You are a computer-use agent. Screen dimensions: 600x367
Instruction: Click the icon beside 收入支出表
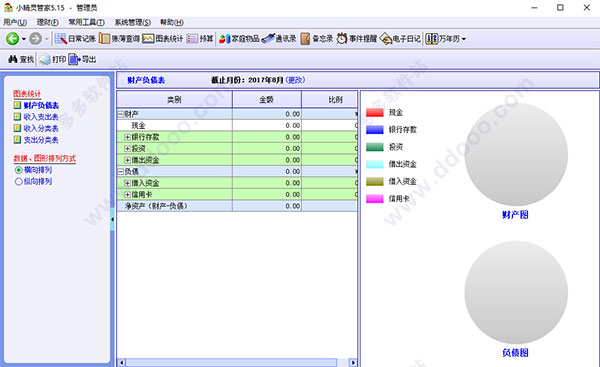pos(17,116)
